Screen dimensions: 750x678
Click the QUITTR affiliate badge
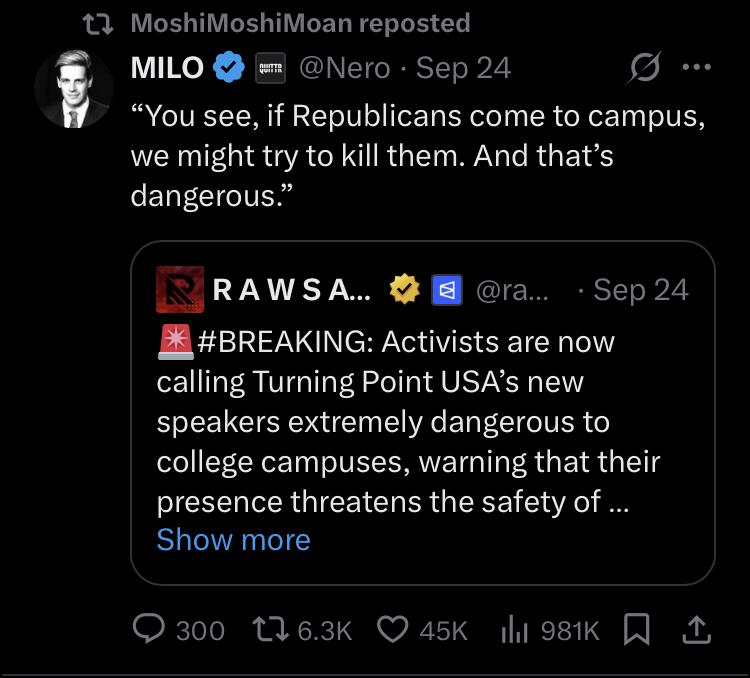[270, 68]
